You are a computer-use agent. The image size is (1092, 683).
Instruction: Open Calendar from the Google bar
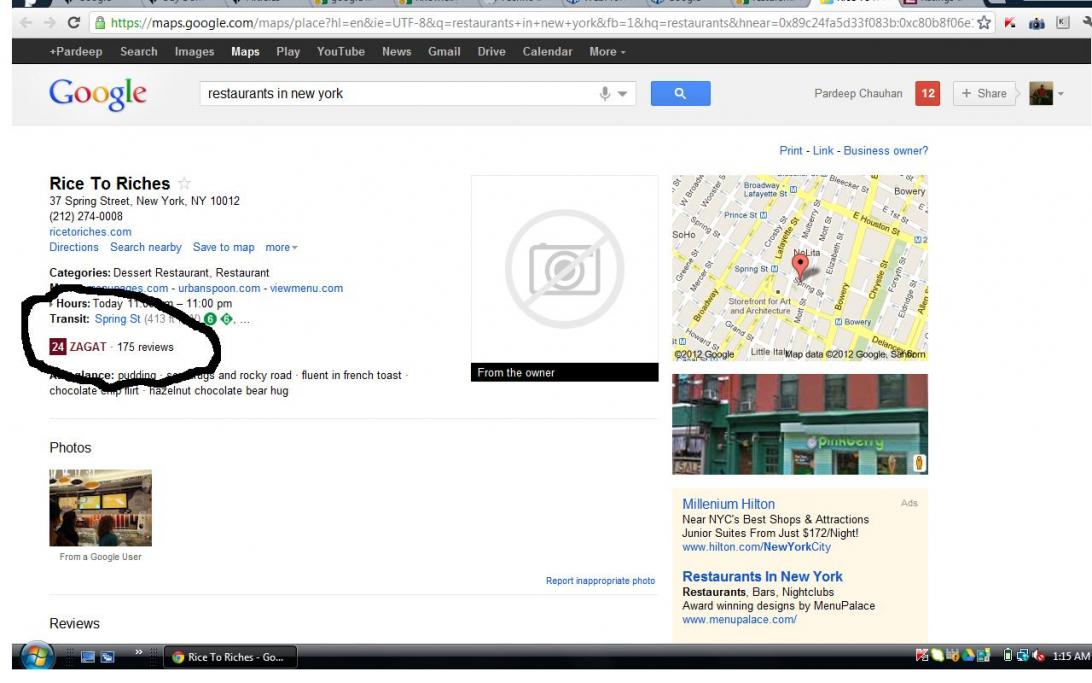coord(547,52)
